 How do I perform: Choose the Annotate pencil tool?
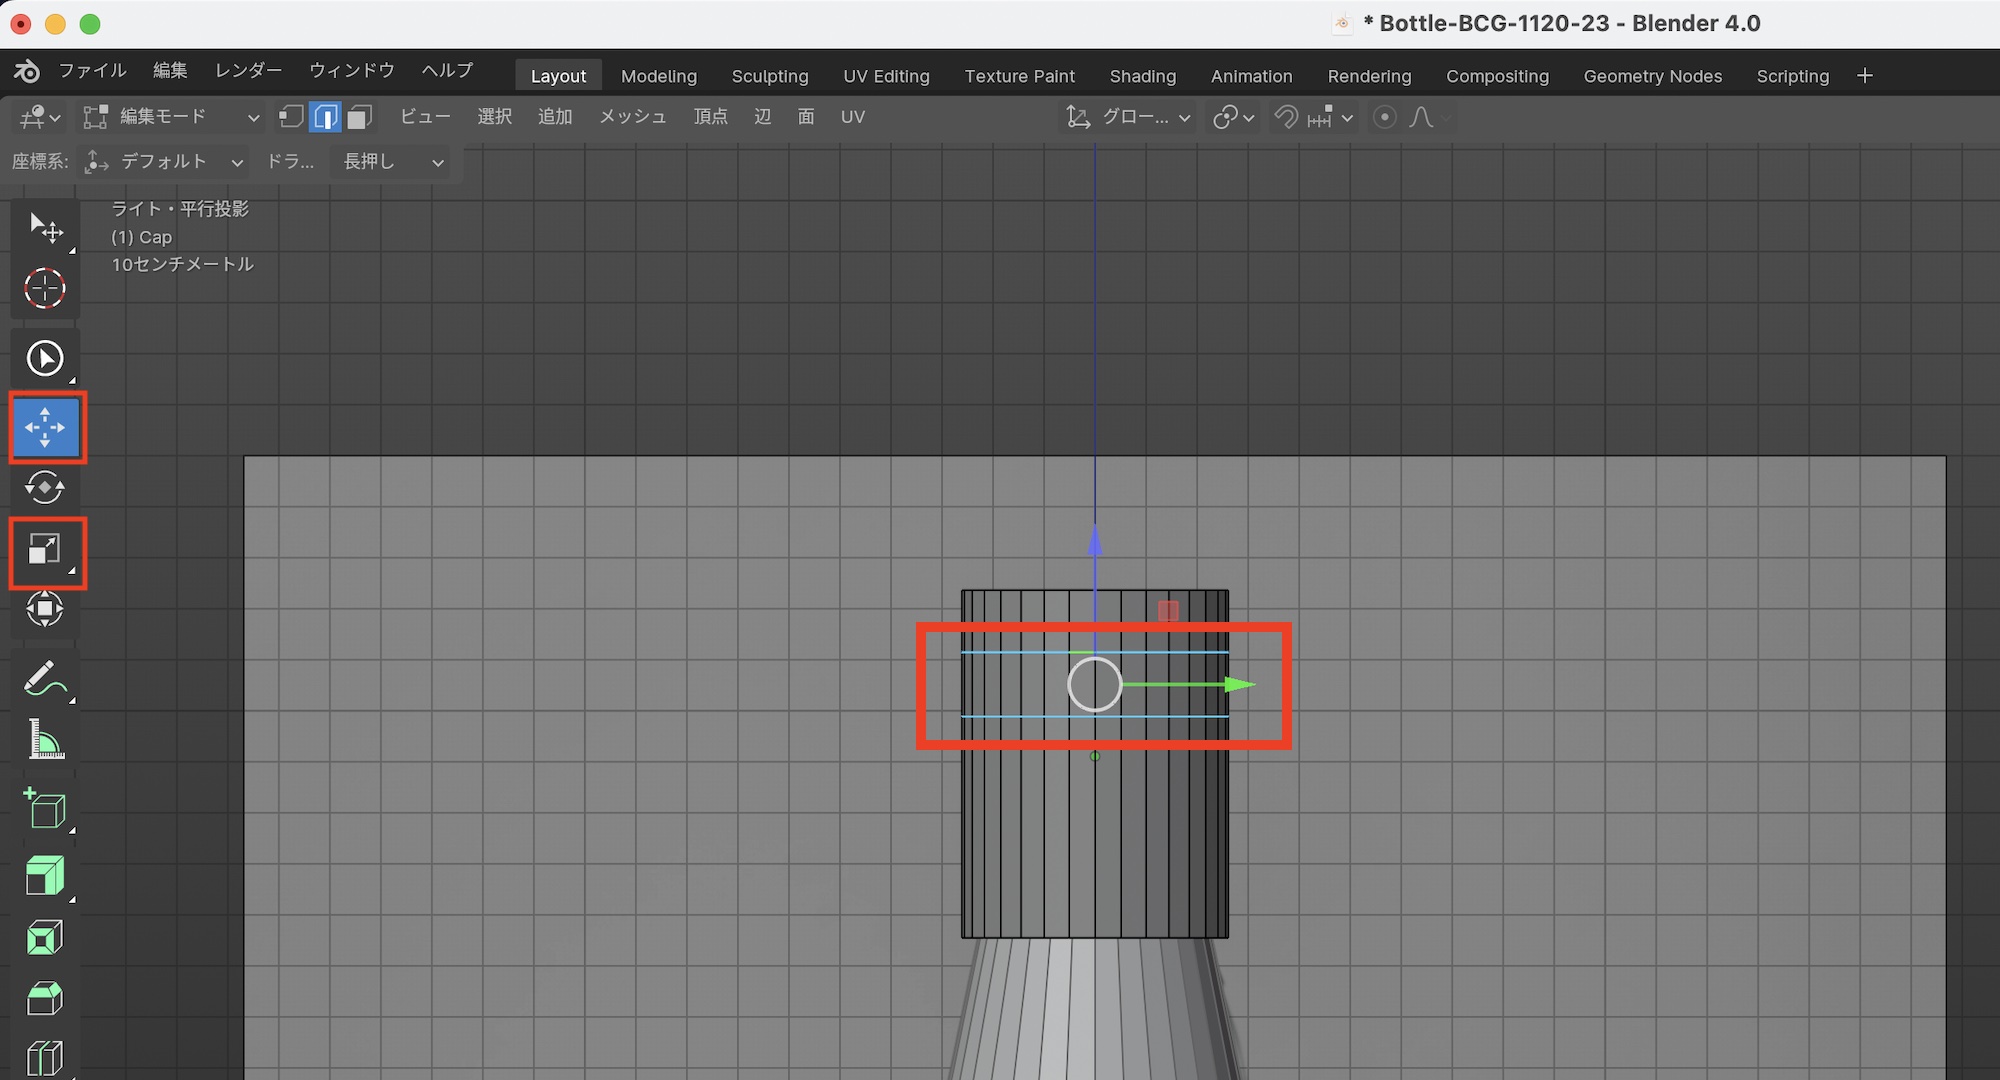pos(45,679)
